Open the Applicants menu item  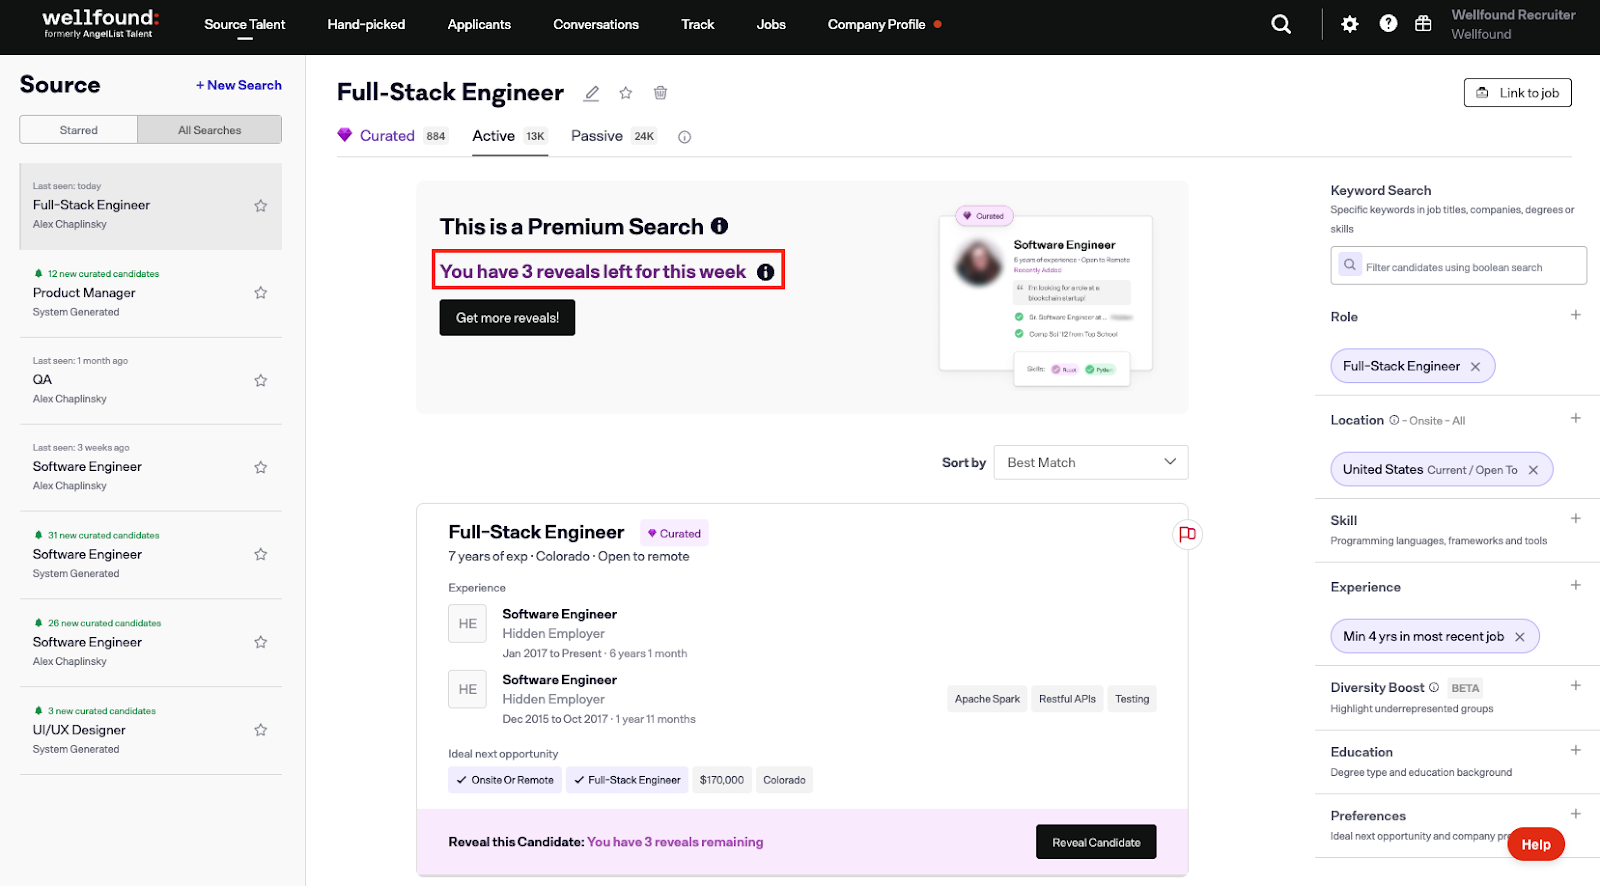tap(479, 24)
